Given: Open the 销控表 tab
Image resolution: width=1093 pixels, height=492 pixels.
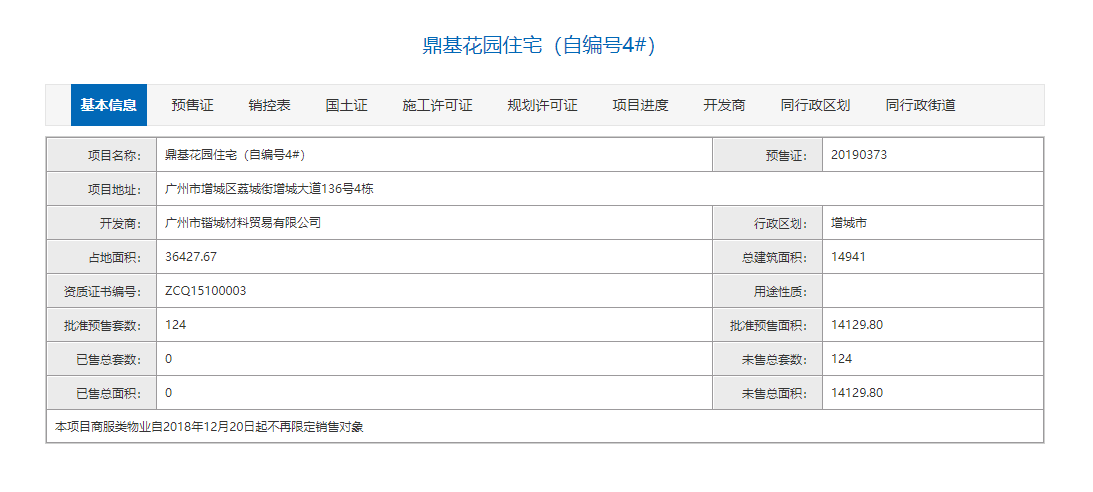Looking at the screenshot, I should 269,105.
